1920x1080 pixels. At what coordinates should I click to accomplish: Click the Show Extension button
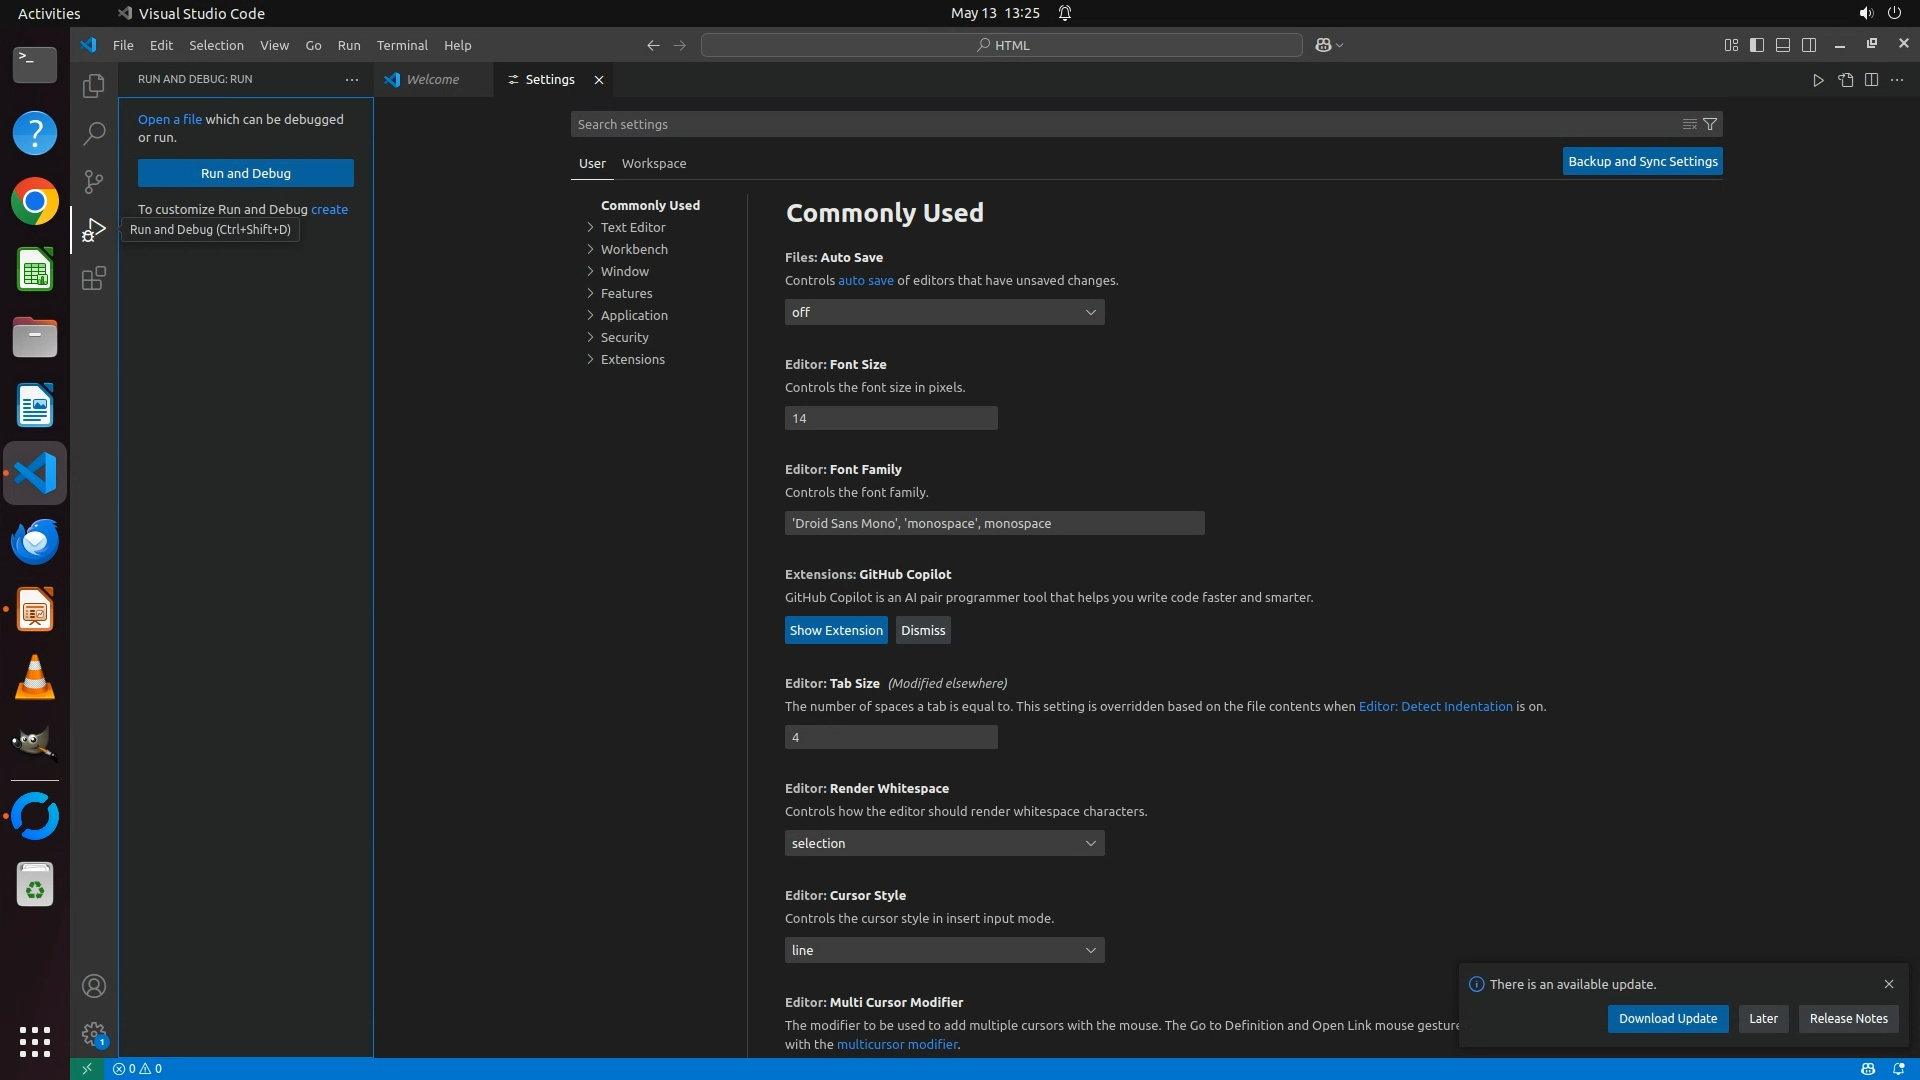[x=836, y=630]
